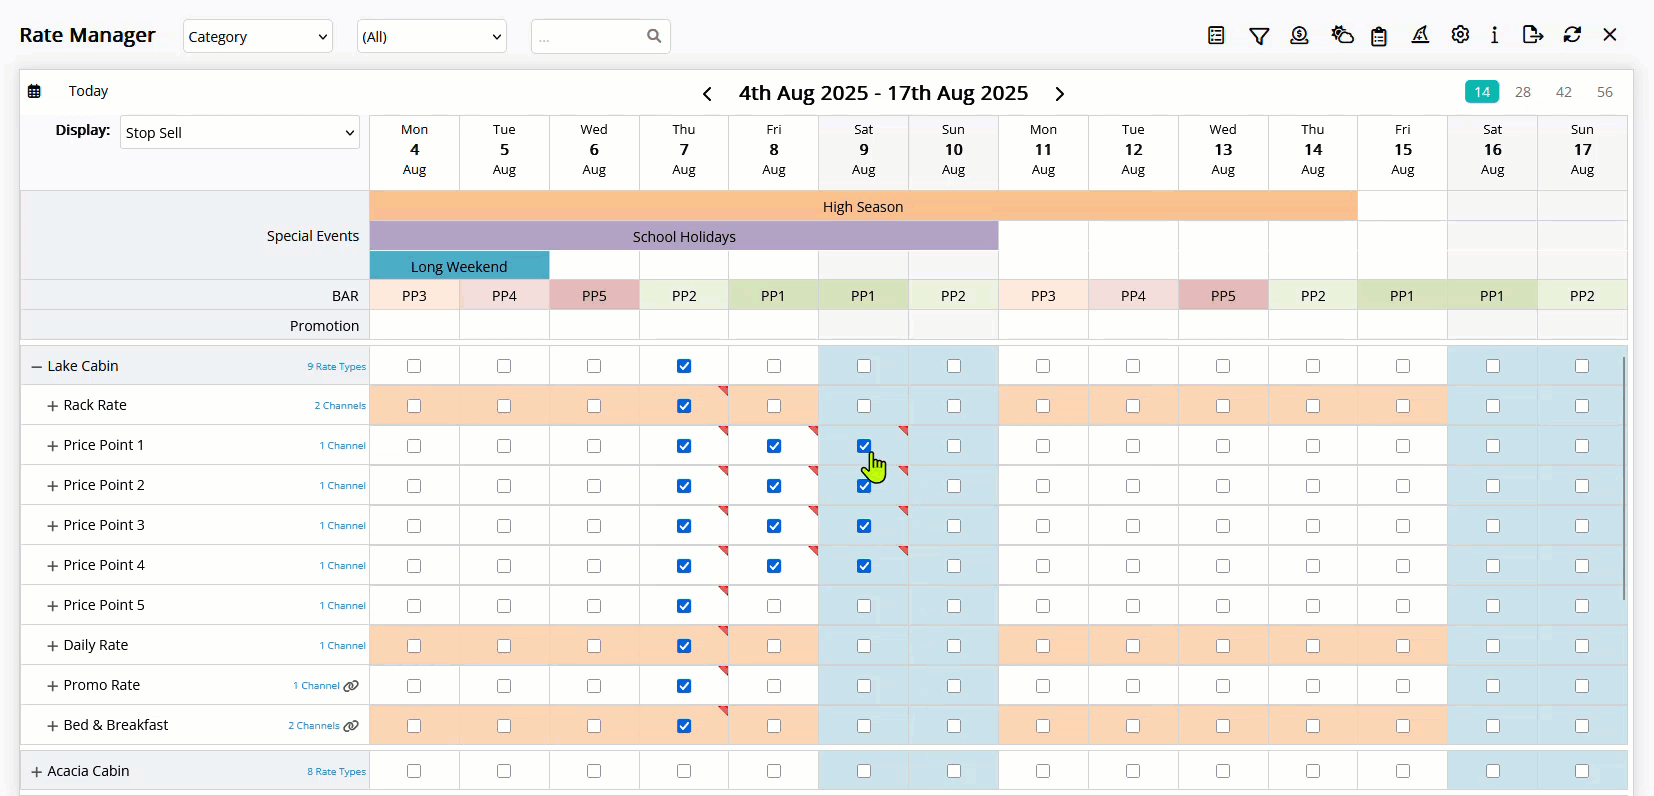Refresh the rate manager grid

tap(1572, 35)
